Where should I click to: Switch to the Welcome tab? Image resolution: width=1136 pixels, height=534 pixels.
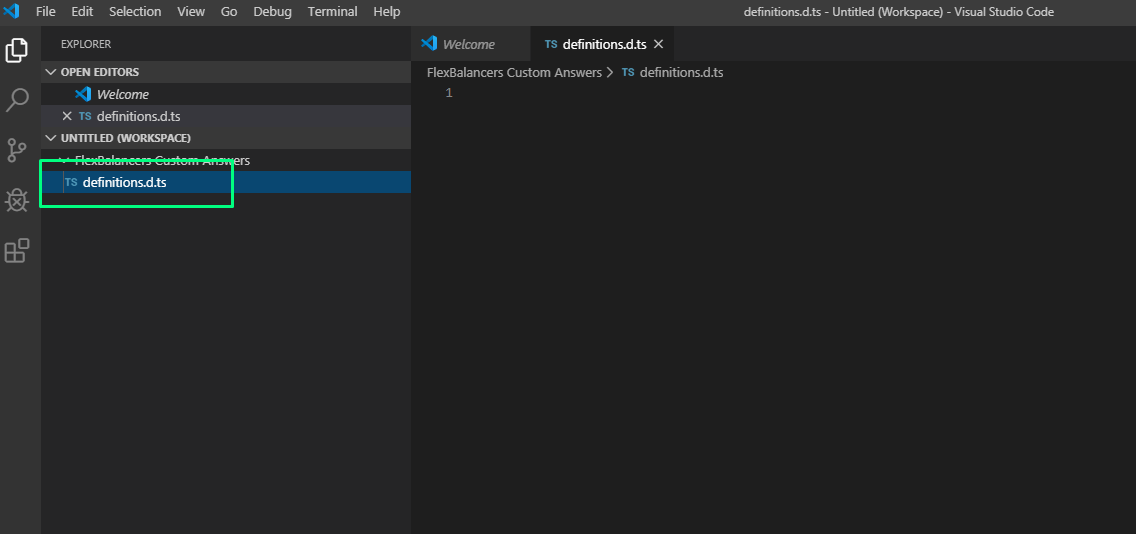pyautogui.click(x=468, y=44)
